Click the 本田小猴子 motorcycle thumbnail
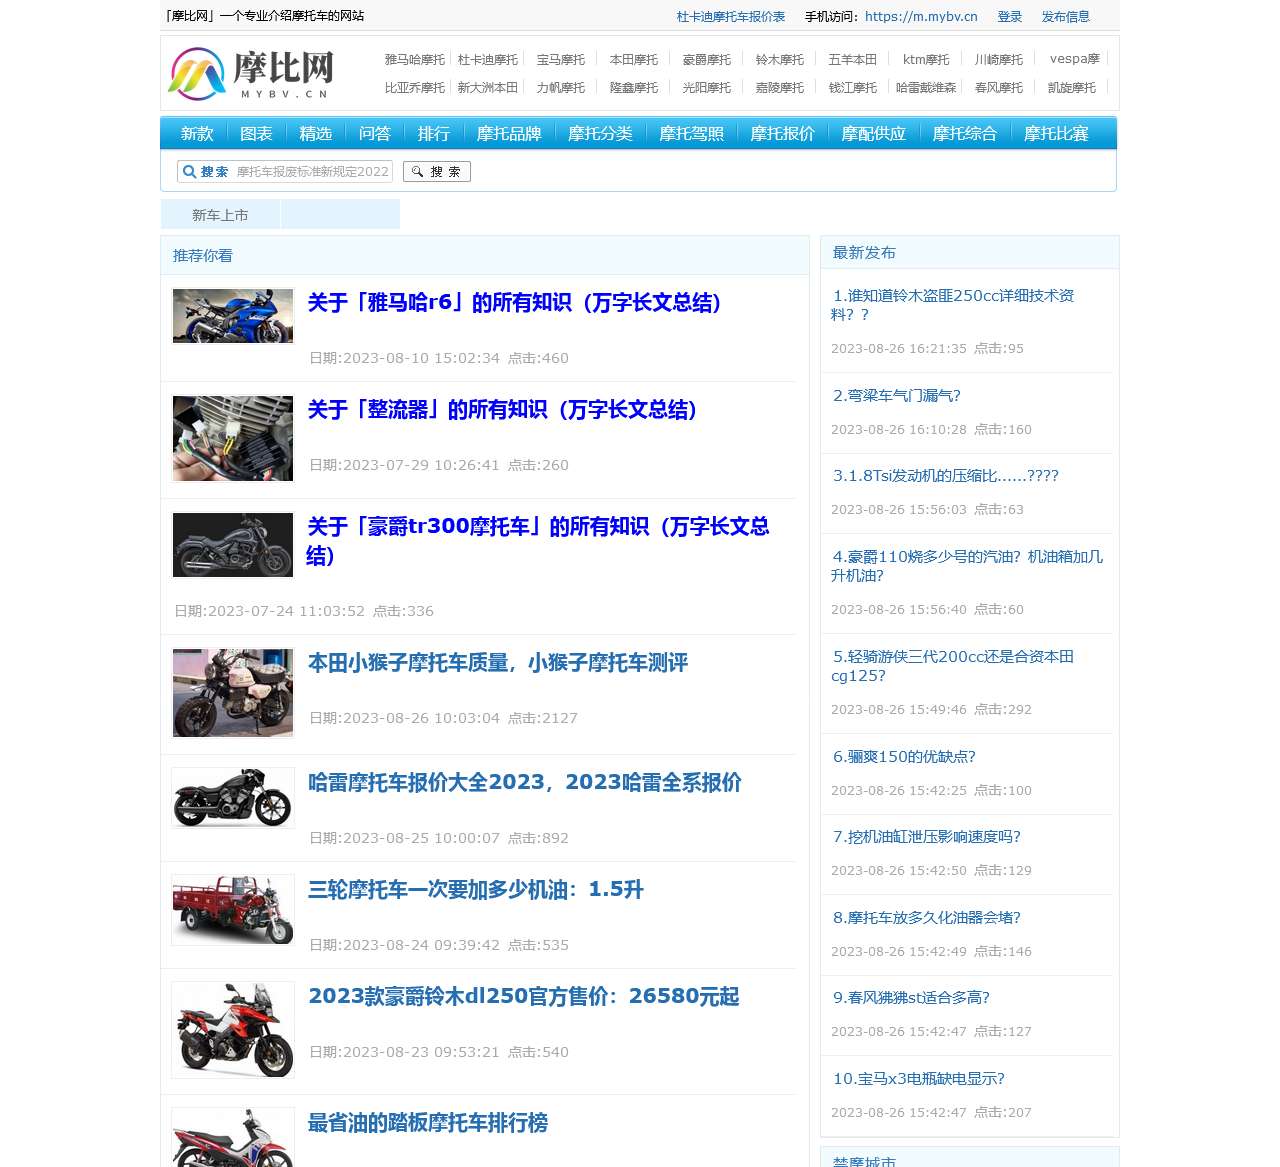Screen dimensions: 1280x1167 click(x=233, y=693)
